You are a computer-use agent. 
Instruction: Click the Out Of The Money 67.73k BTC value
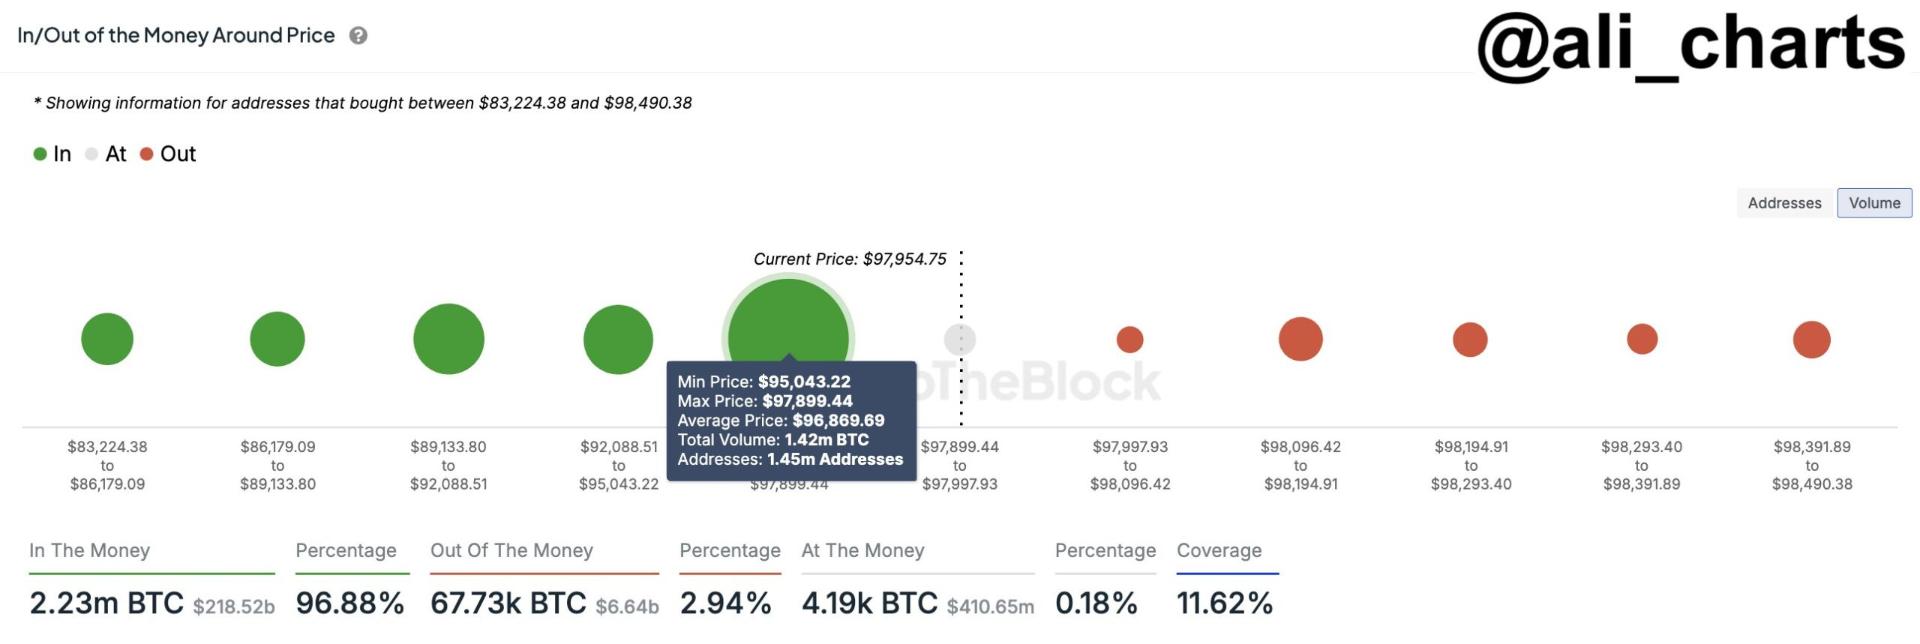pyautogui.click(x=508, y=603)
